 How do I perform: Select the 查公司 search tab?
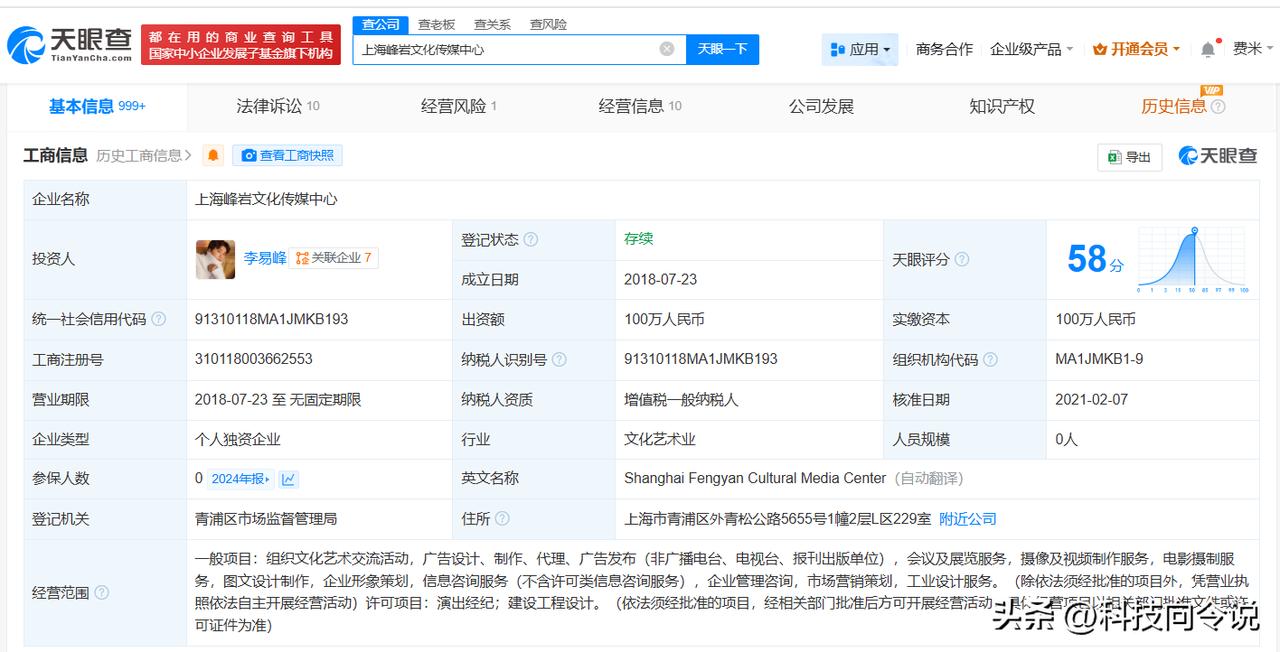(x=381, y=24)
